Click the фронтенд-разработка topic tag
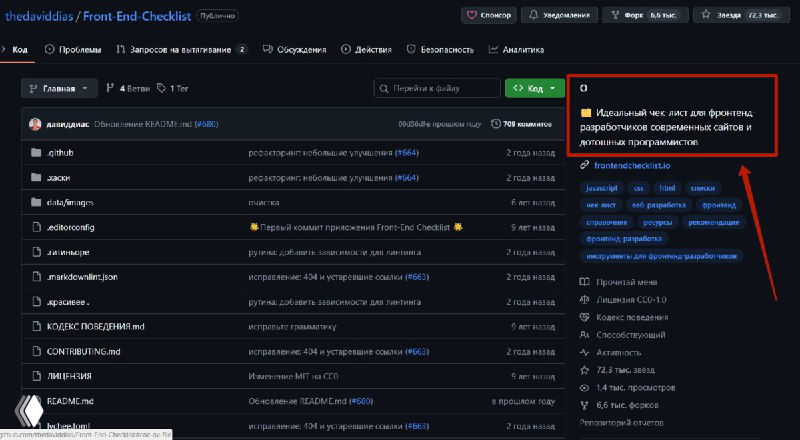This screenshot has width=800, height=440. (624, 238)
